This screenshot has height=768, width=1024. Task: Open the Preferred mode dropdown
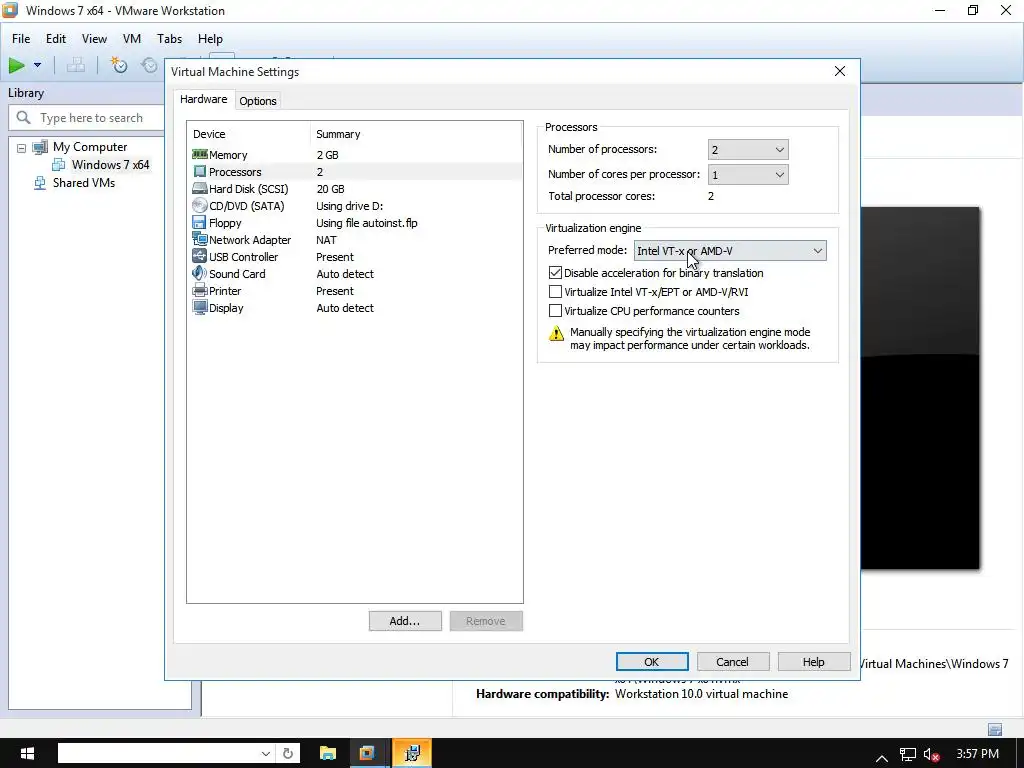coord(729,251)
